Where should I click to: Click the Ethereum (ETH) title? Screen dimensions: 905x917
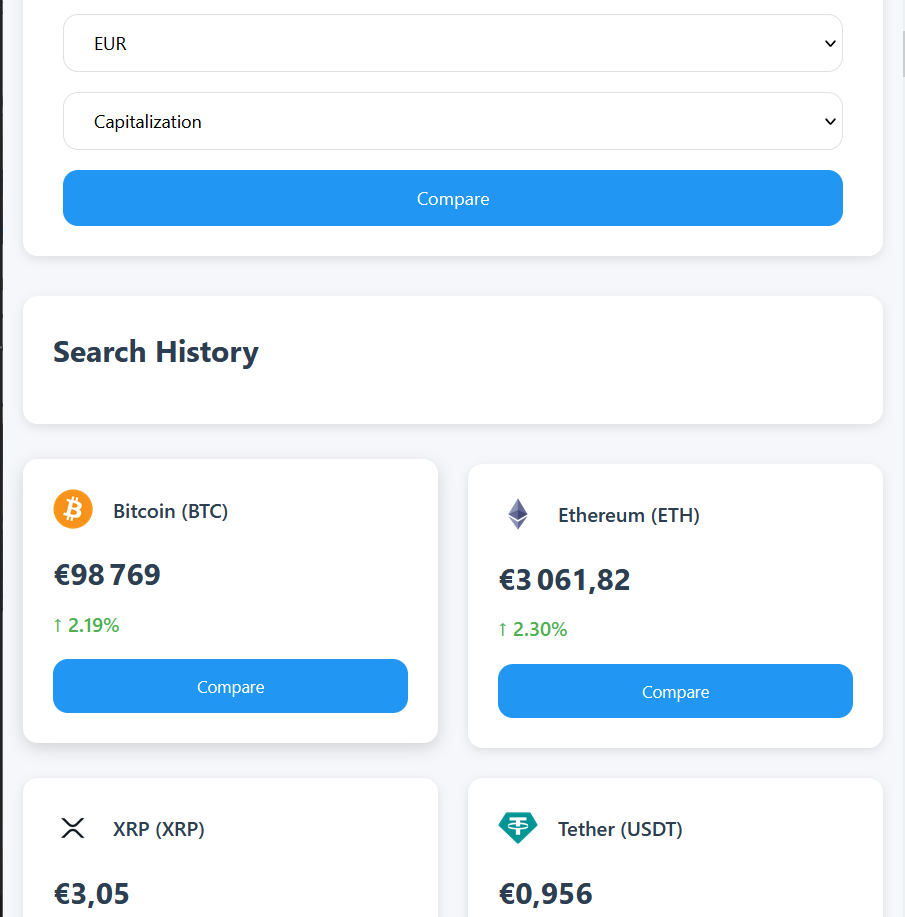tap(629, 516)
